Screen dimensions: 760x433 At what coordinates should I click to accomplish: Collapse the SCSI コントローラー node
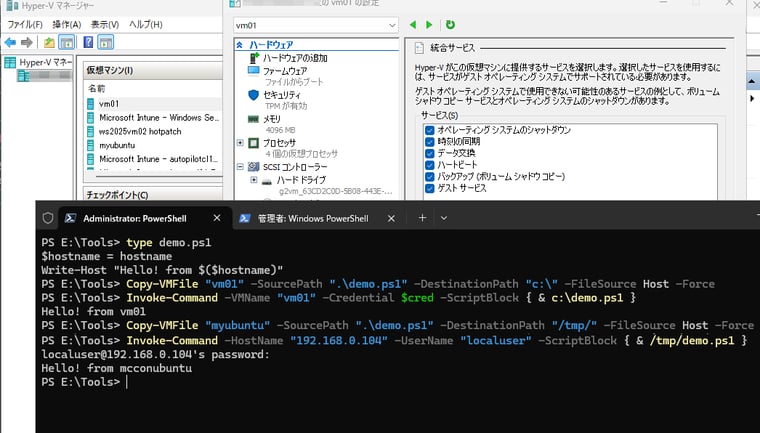click(240, 167)
